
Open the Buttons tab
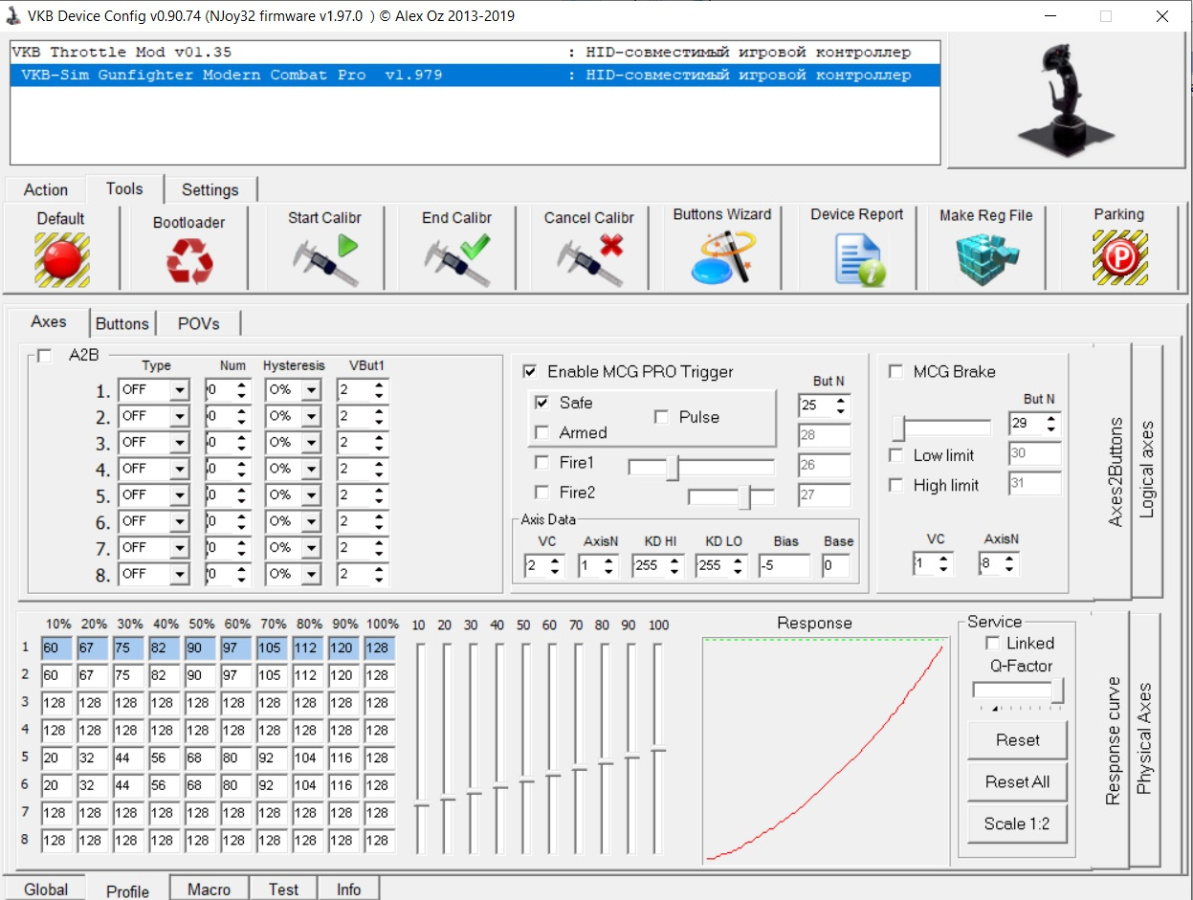pyautogui.click(x=122, y=323)
